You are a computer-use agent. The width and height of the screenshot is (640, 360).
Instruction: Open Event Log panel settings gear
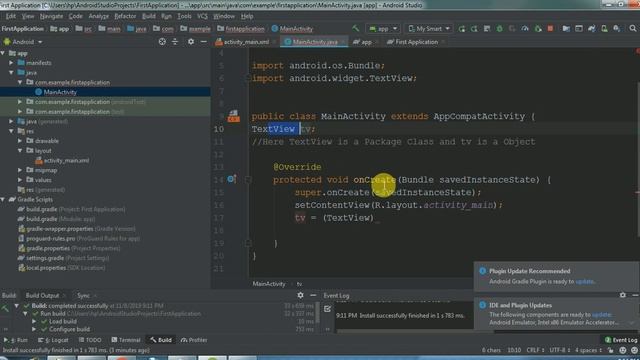point(622,295)
